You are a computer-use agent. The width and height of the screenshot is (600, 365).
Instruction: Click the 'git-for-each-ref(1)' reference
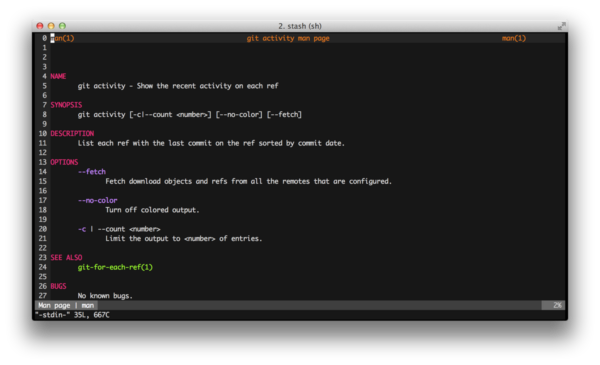coord(115,267)
